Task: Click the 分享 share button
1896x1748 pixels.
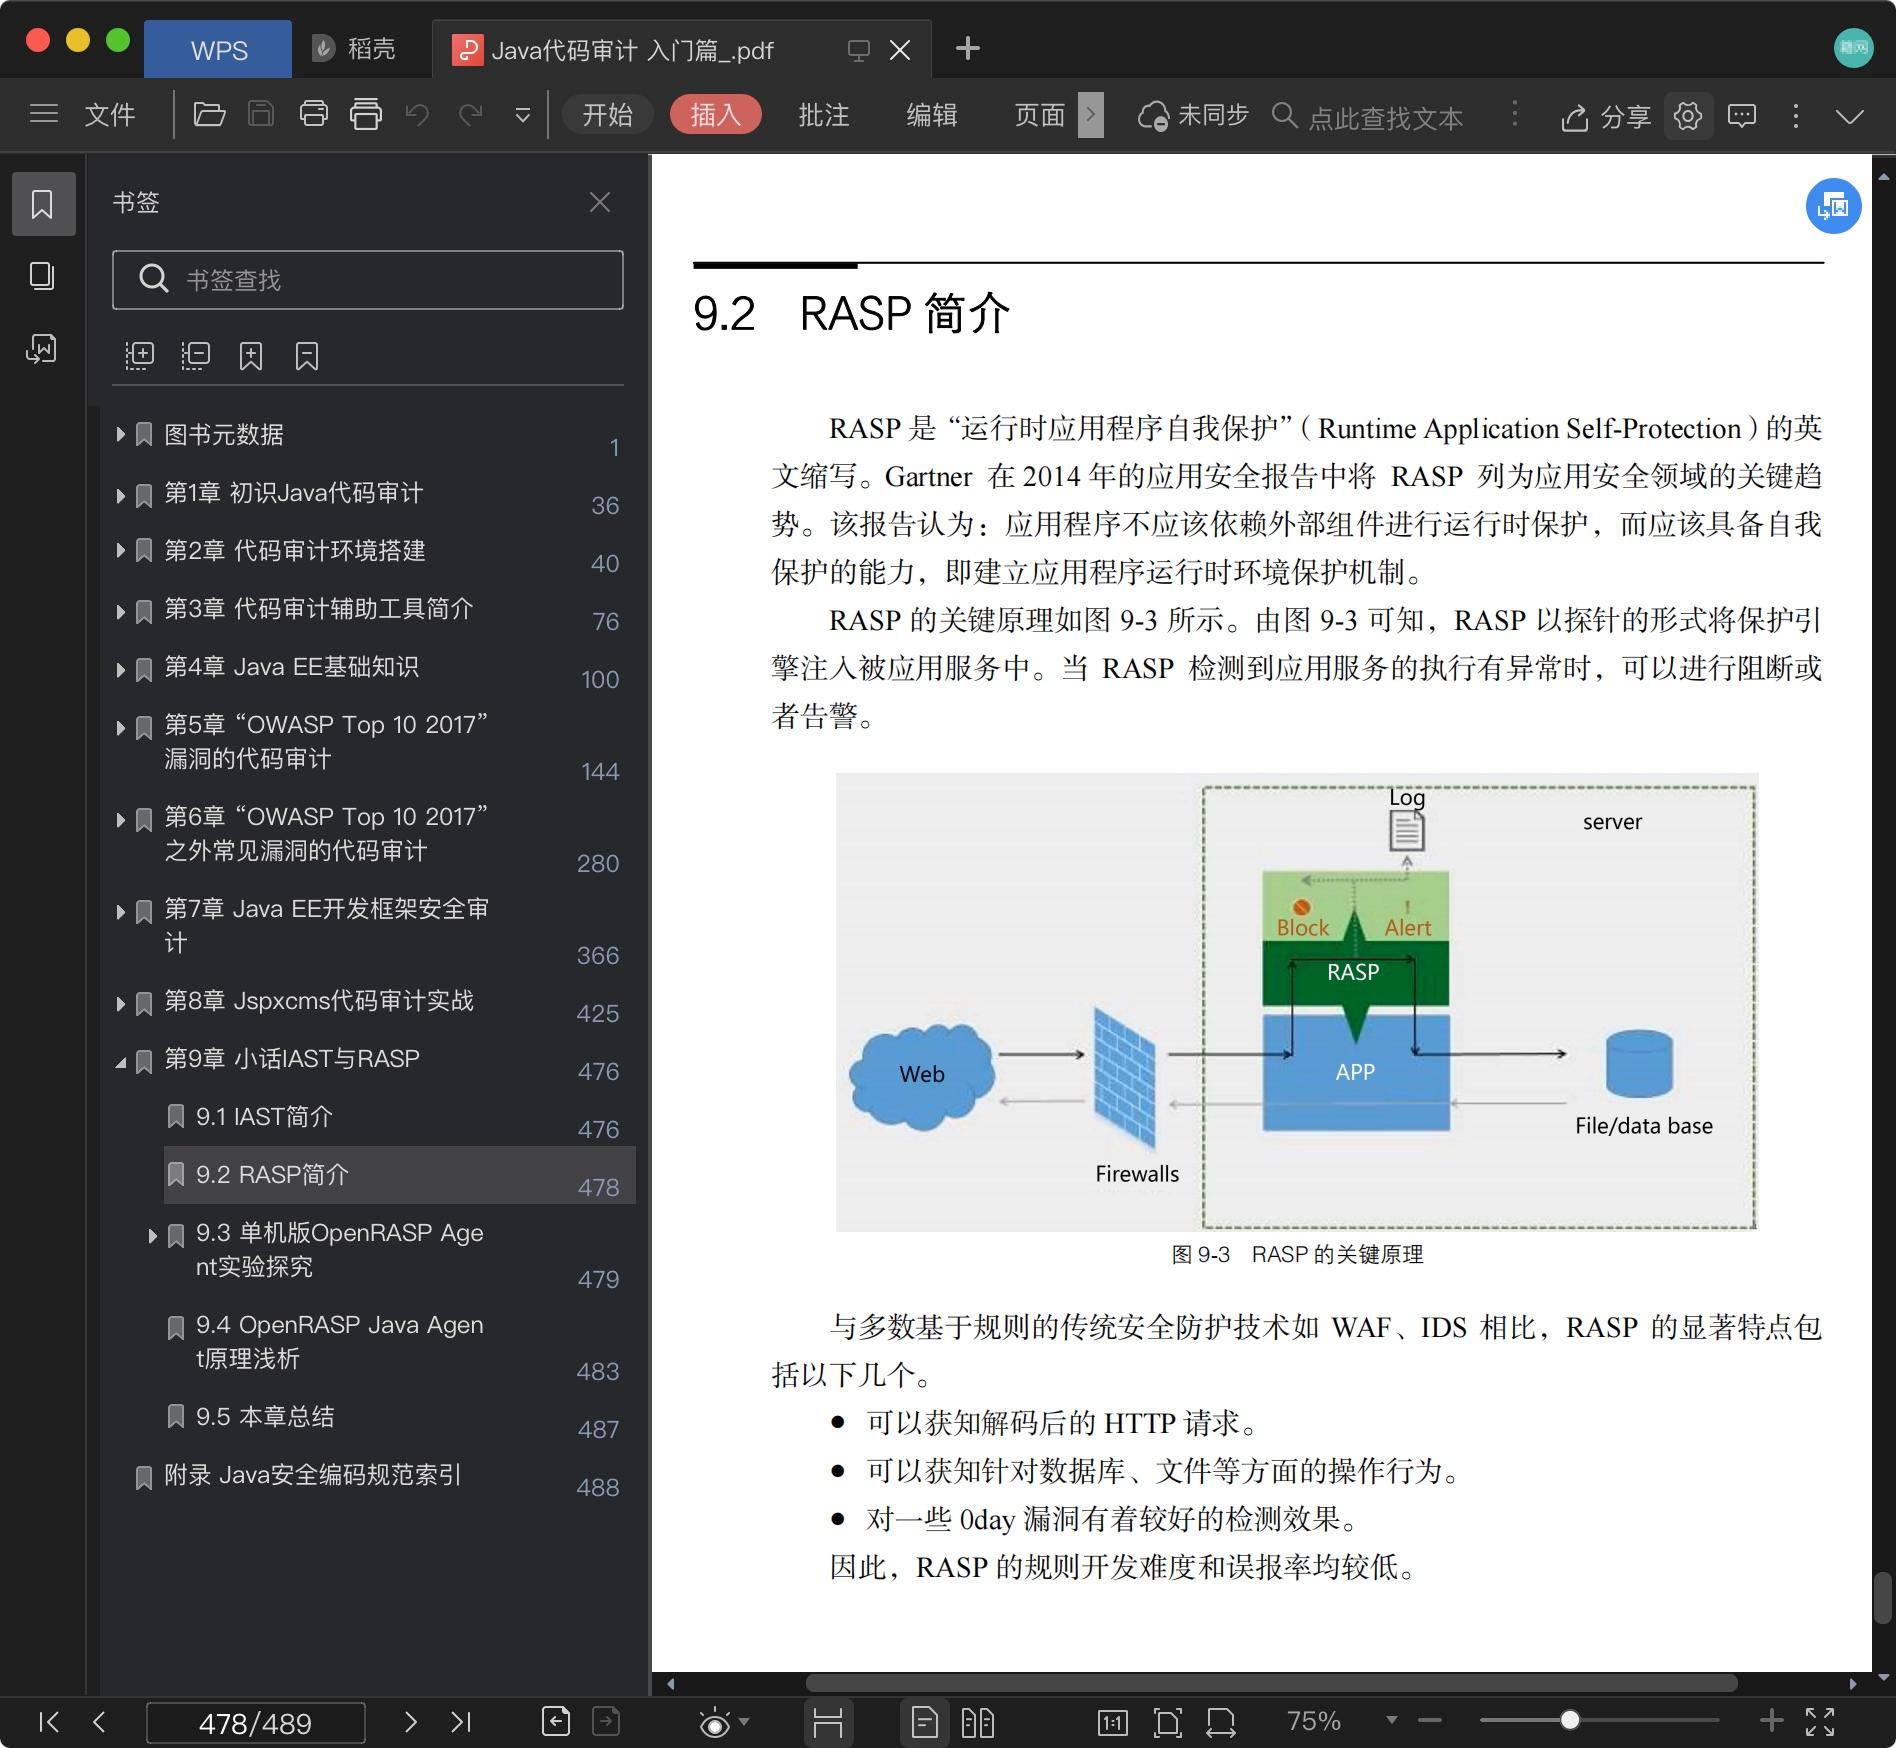Action: tap(1606, 116)
